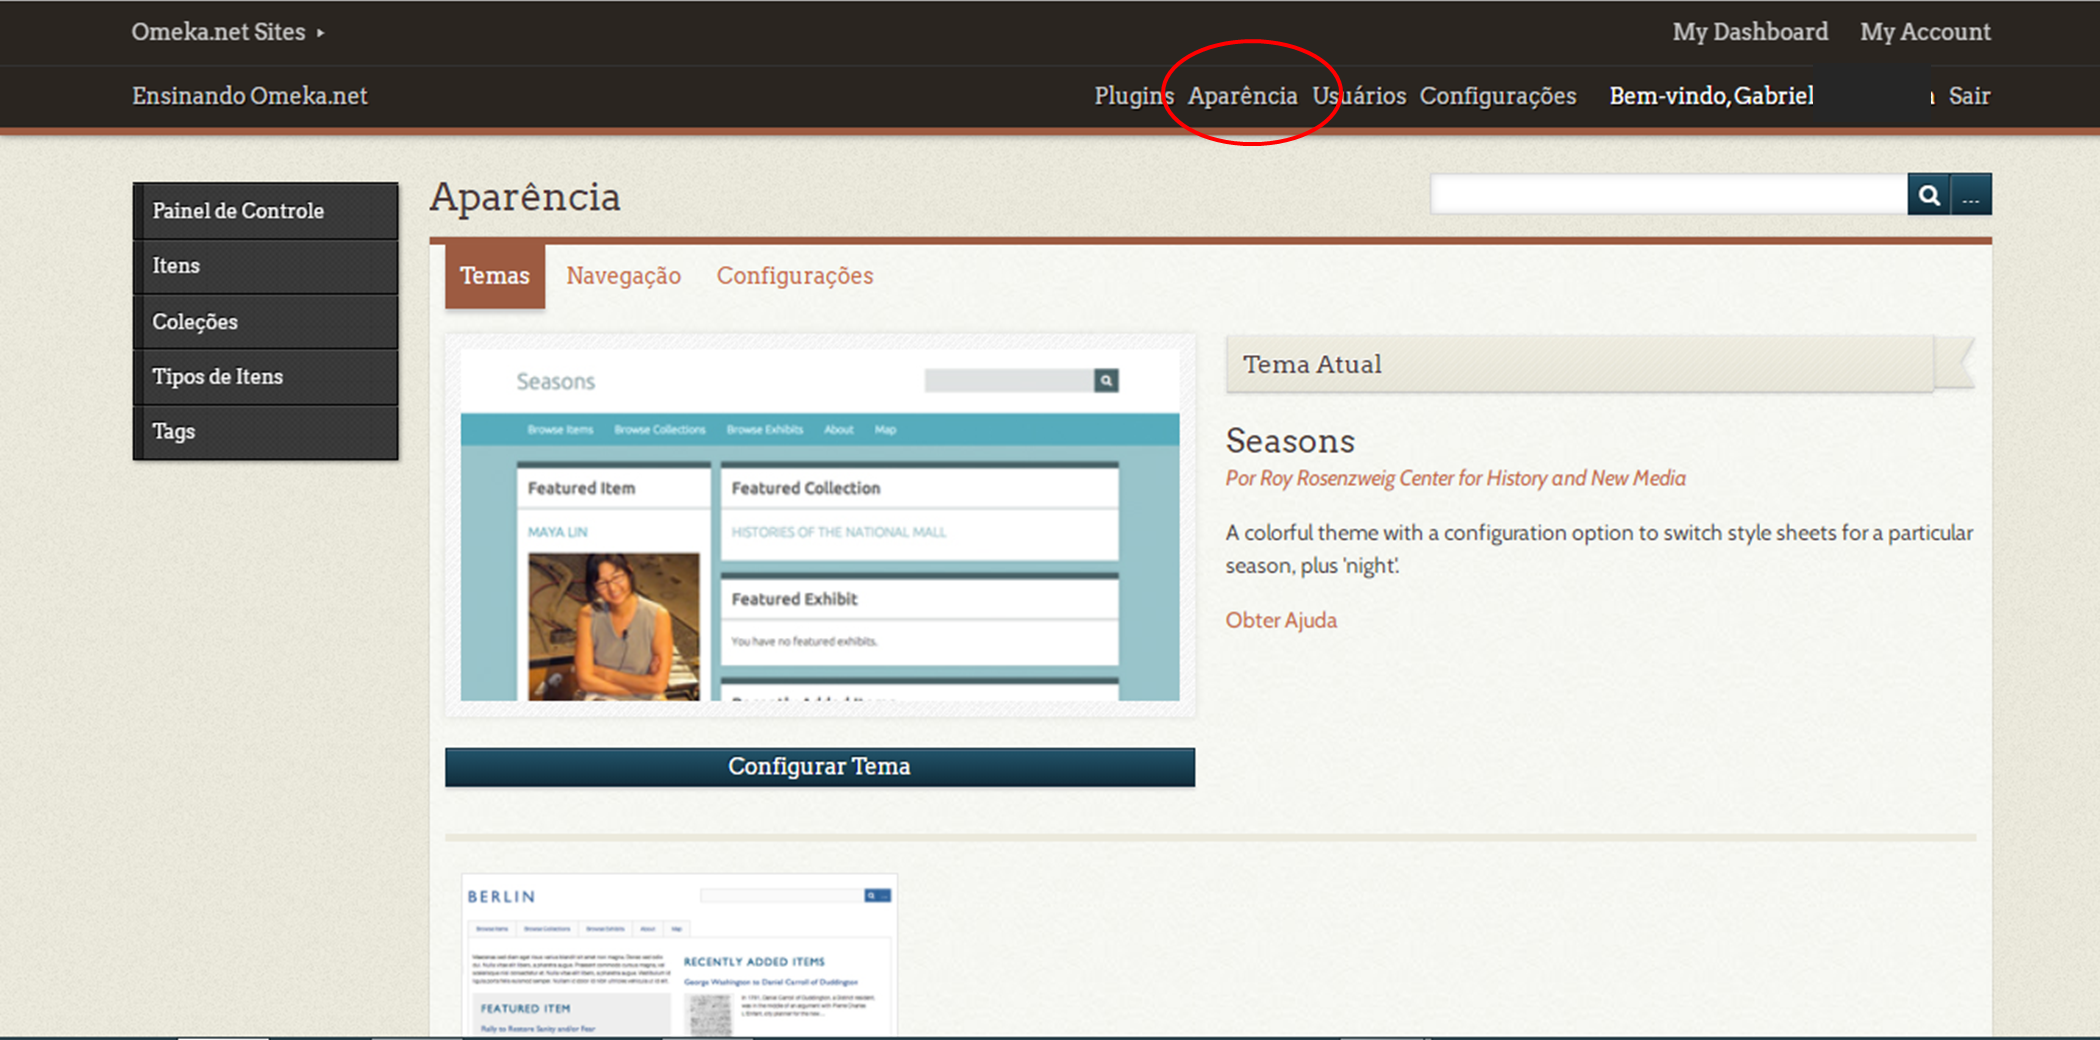
Task: Go to Painel de Controle
Action: 238,210
